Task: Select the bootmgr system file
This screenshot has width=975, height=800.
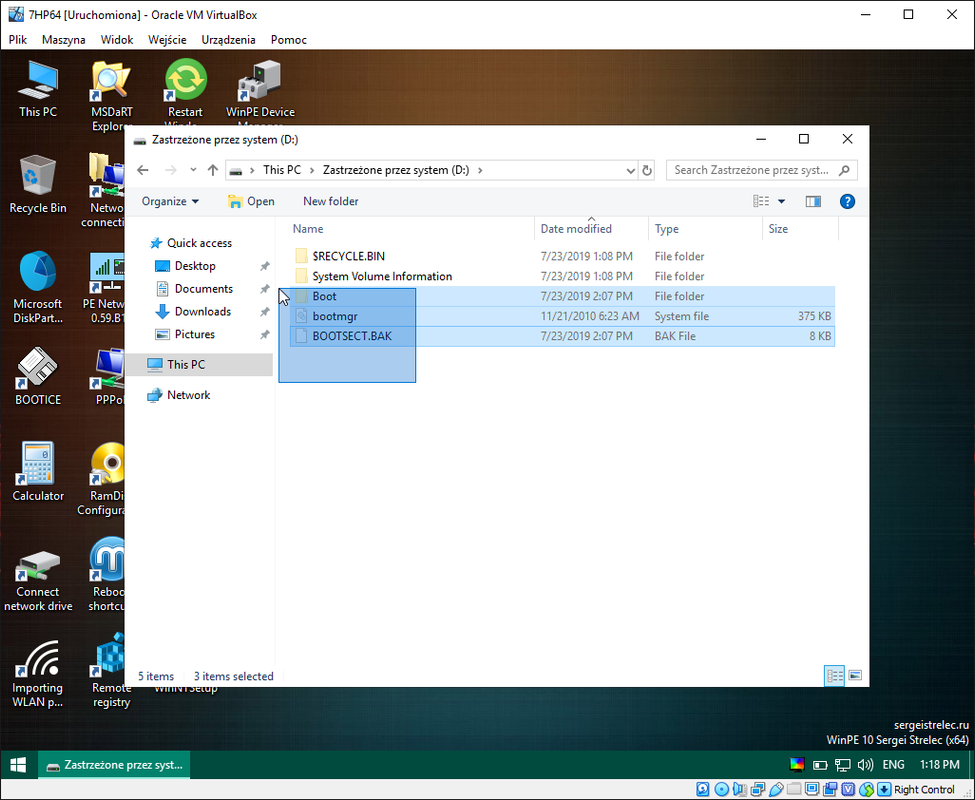Action: 562,316
